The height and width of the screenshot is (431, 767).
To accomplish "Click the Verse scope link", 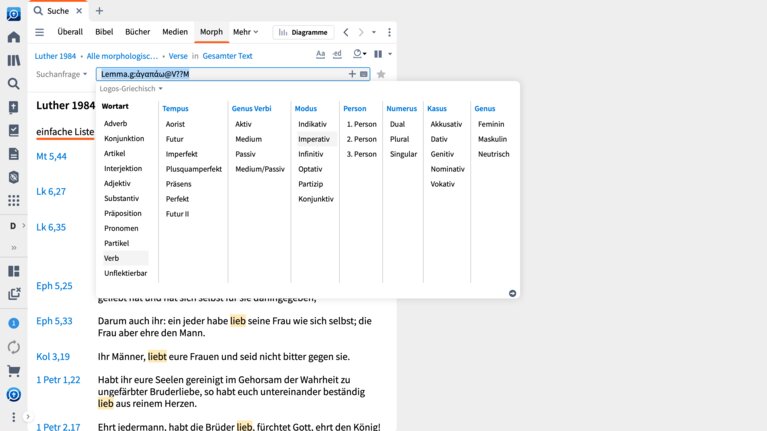I will 178,56.
